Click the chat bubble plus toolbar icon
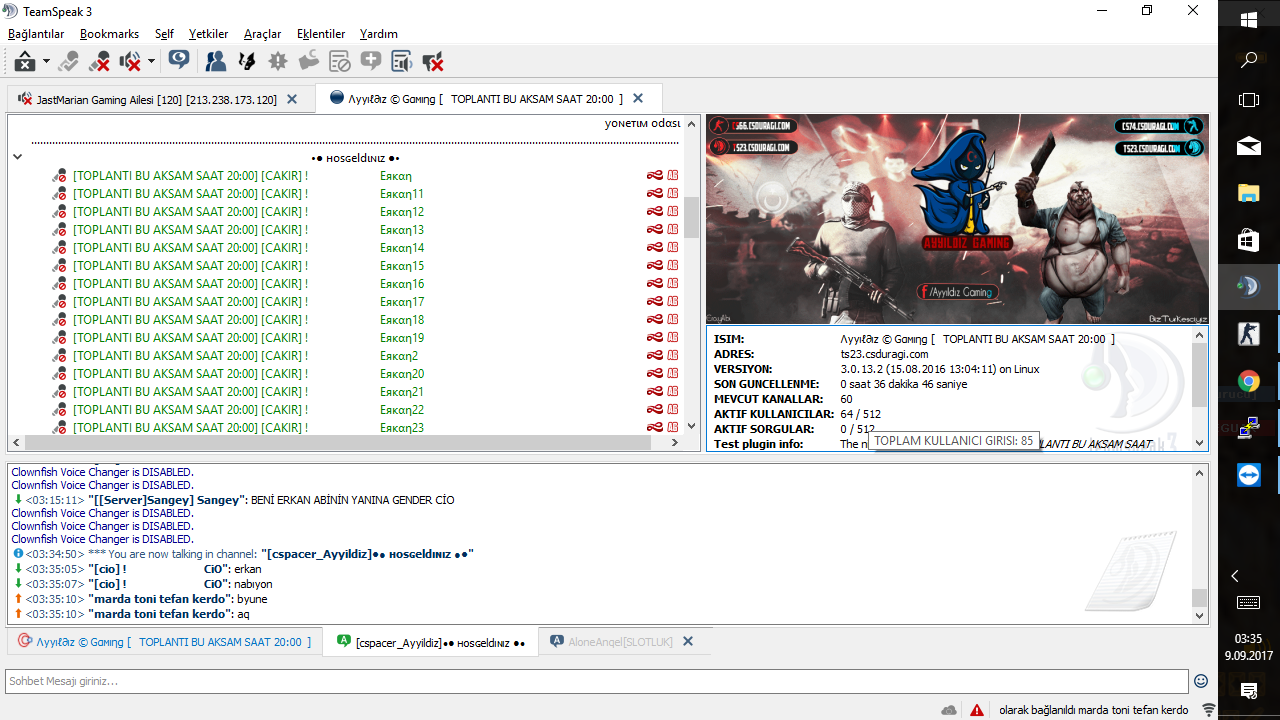 point(371,61)
